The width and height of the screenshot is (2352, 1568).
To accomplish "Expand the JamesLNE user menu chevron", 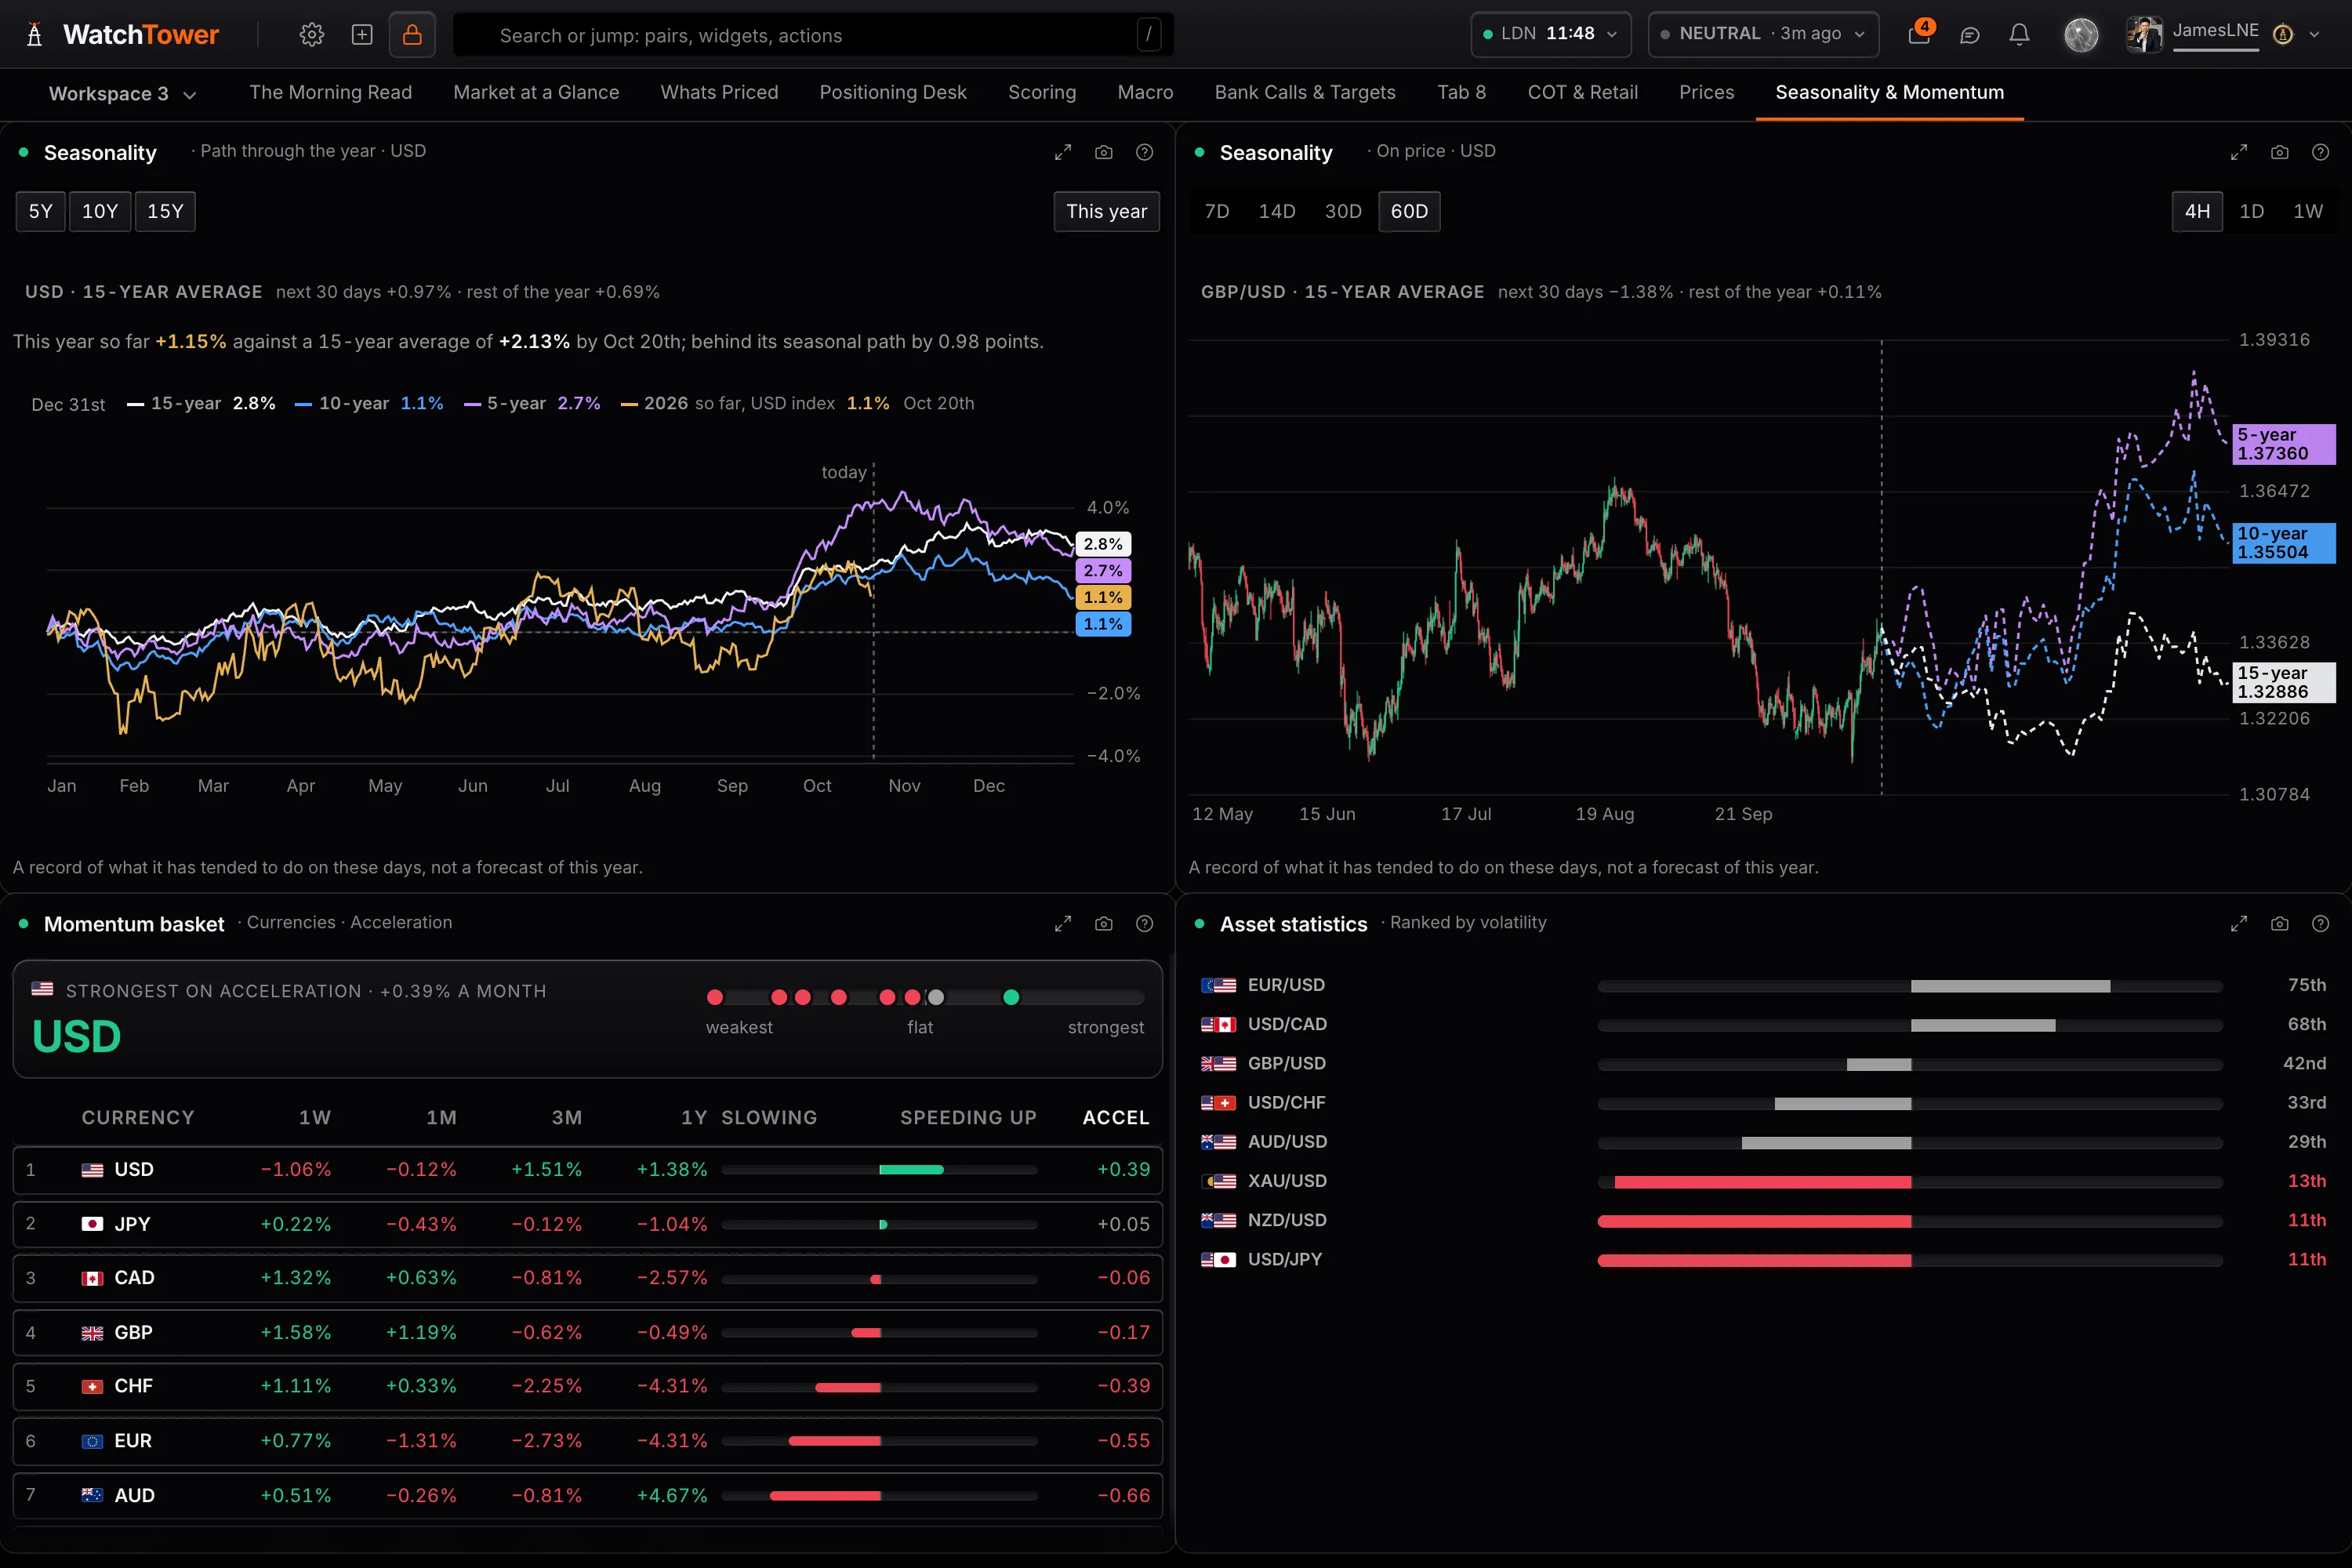I will (2315, 35).
